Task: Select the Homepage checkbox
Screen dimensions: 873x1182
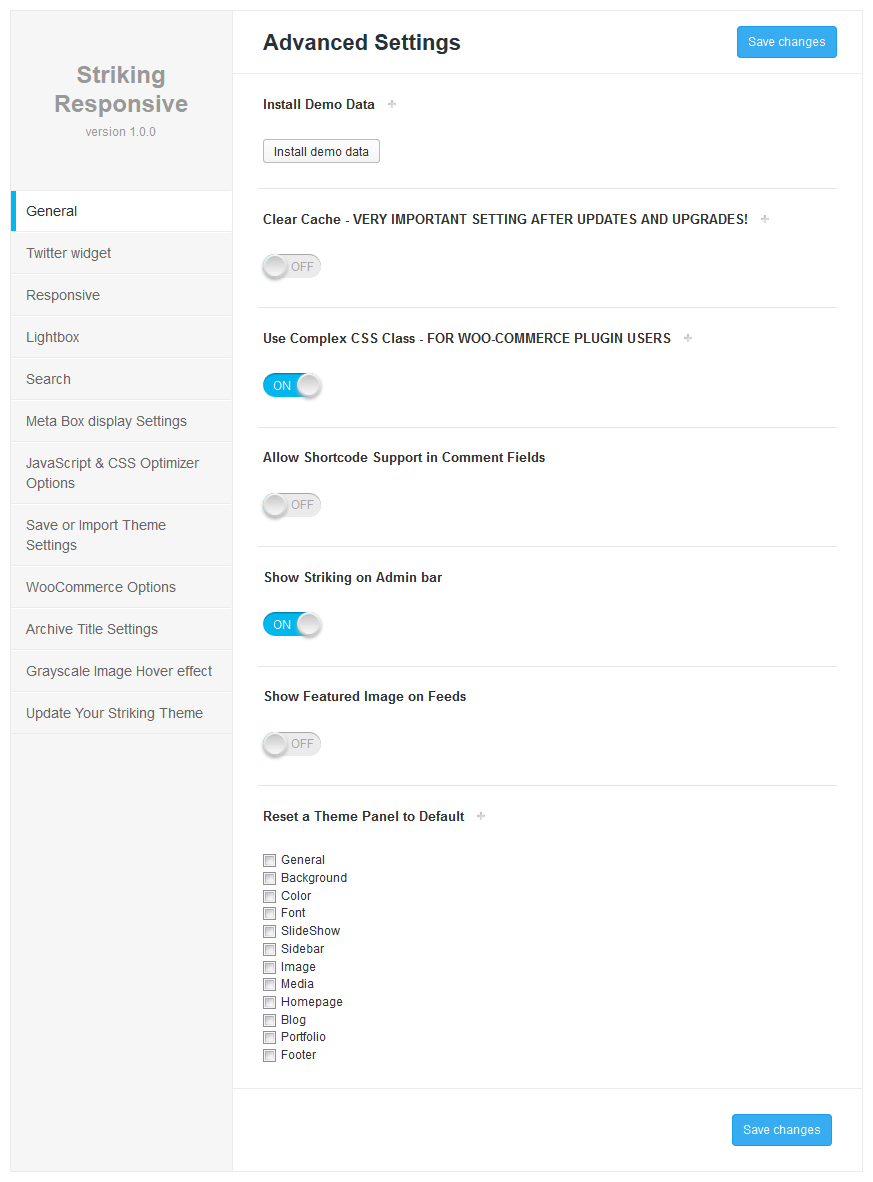Action: pyautogui.click(x=269, y=1002)
